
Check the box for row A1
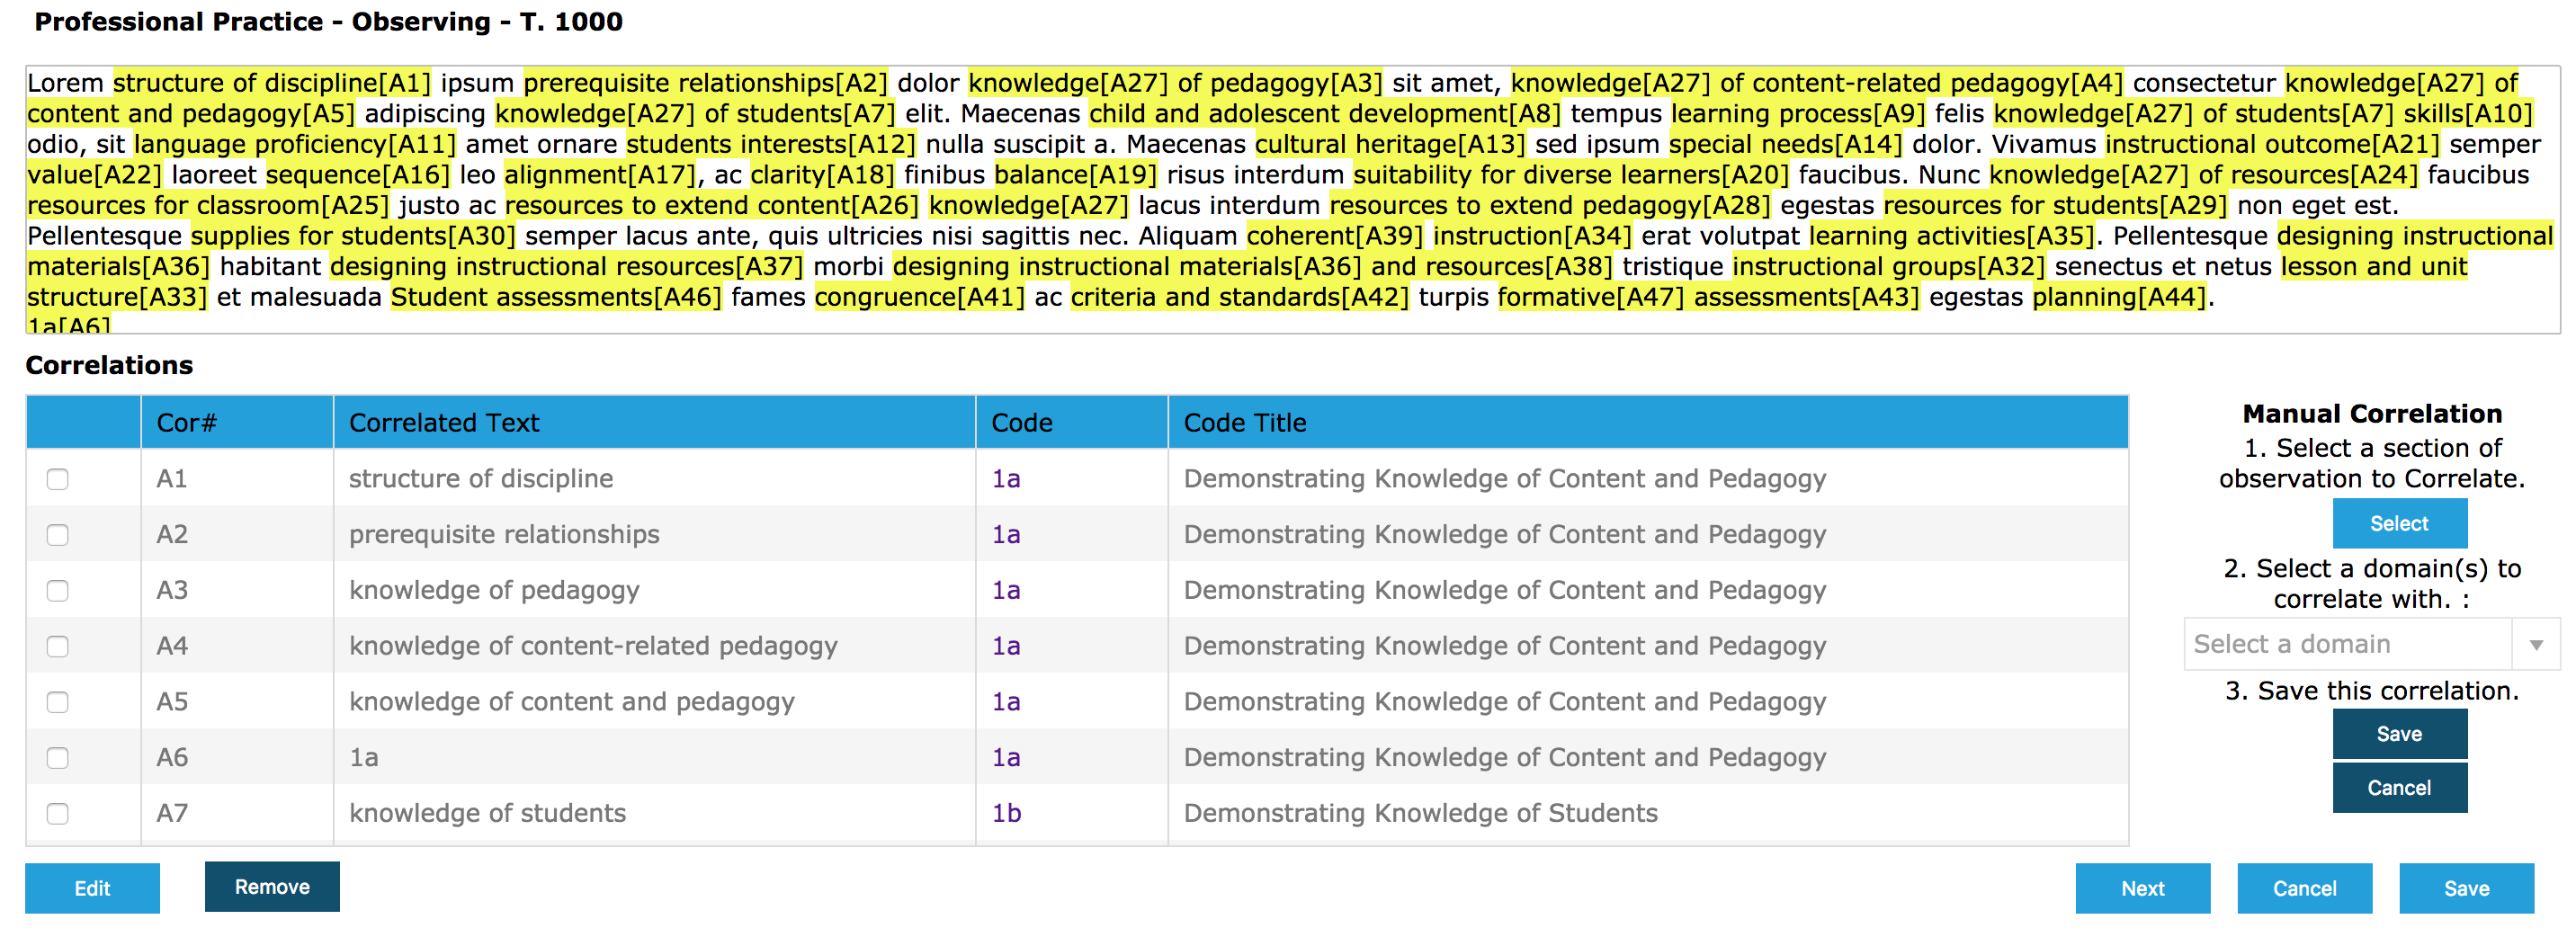[x=58, y=479]
